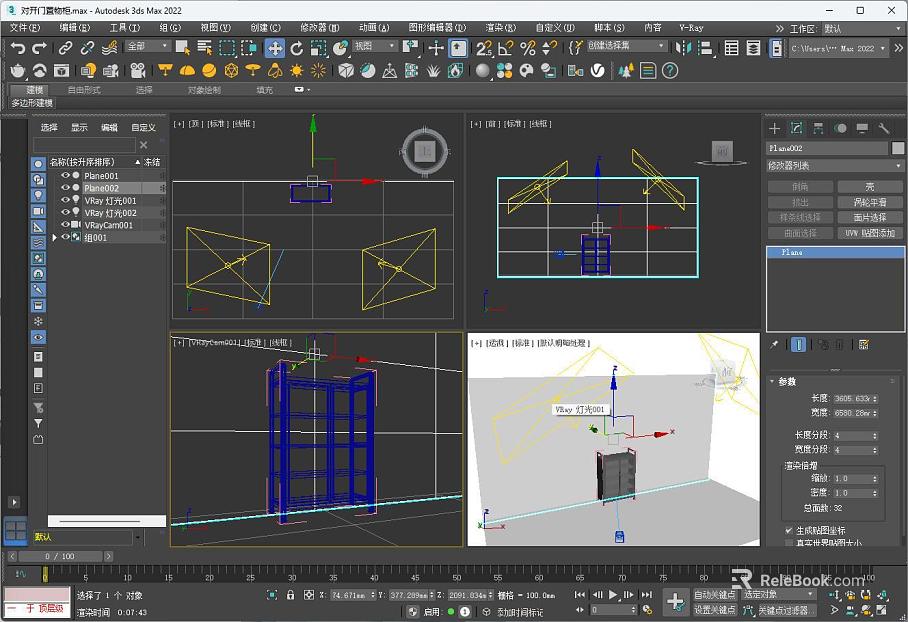Open the Modify panel tab icon
908x622 pixels.
coord(796,129)
